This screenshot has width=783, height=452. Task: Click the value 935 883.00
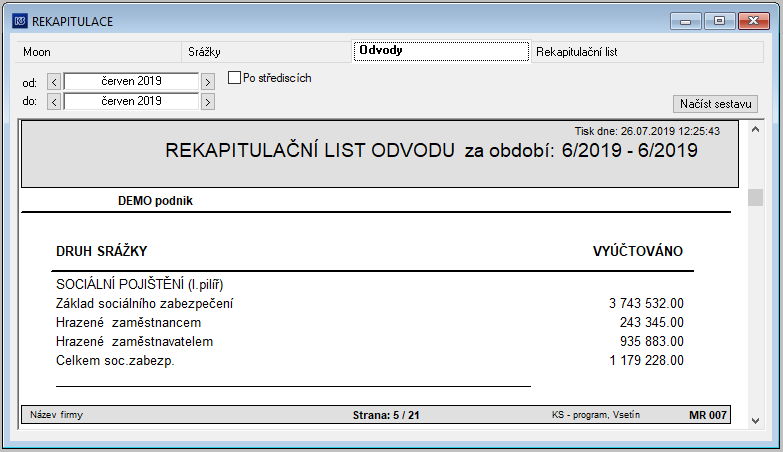pos(652,342)
